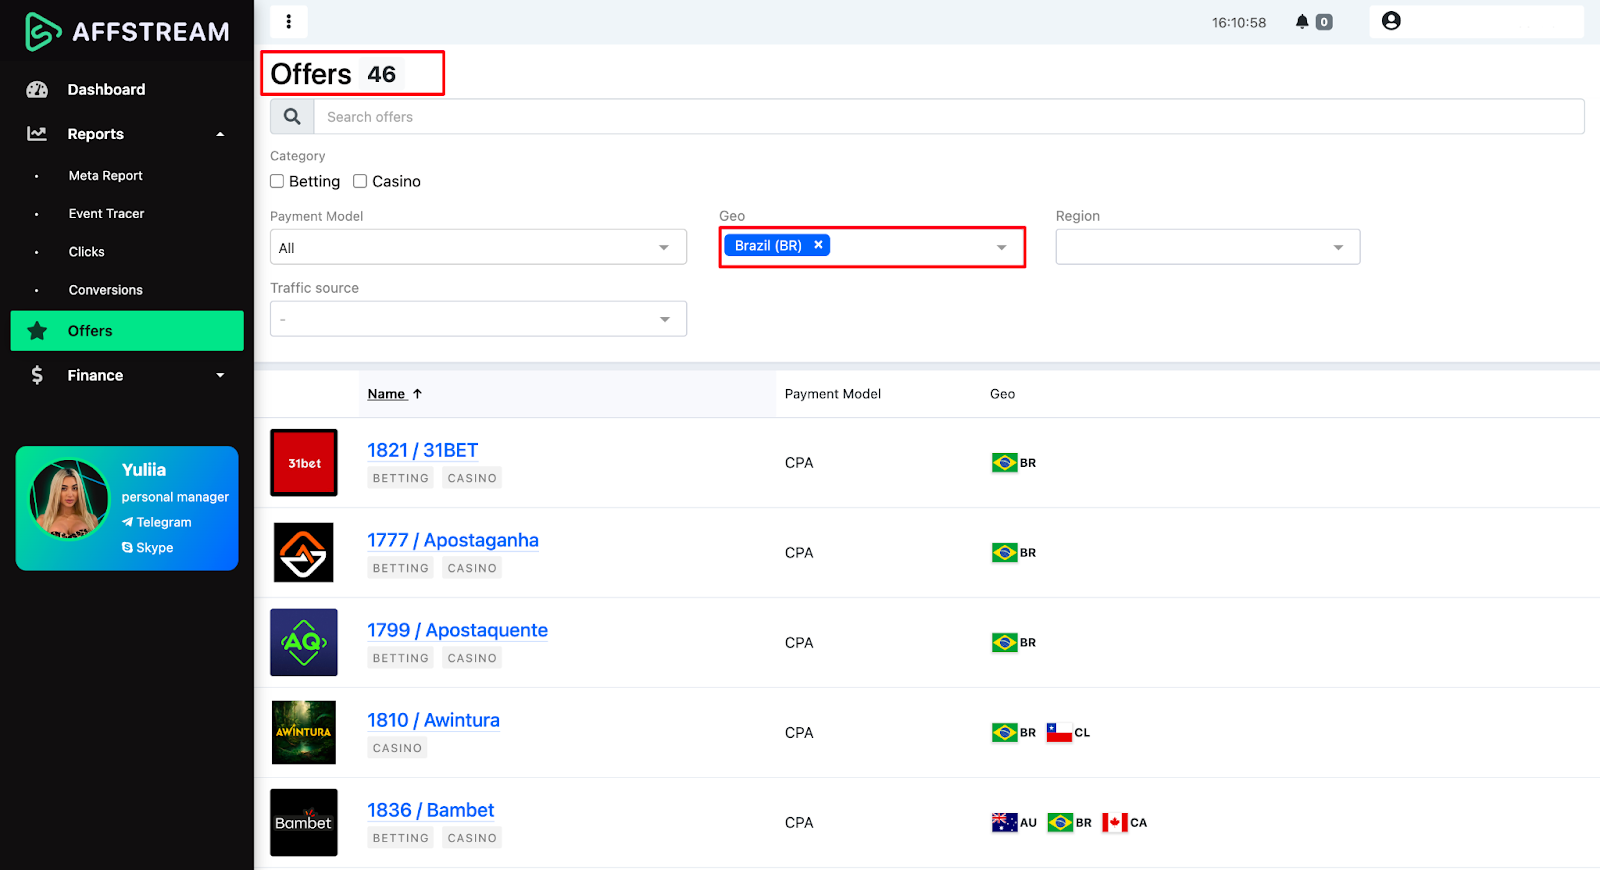The height and width of the screenshot is (870, 1600).
Task: Open the 31bet offer logo thumbnail
Action: coord(304,463)
